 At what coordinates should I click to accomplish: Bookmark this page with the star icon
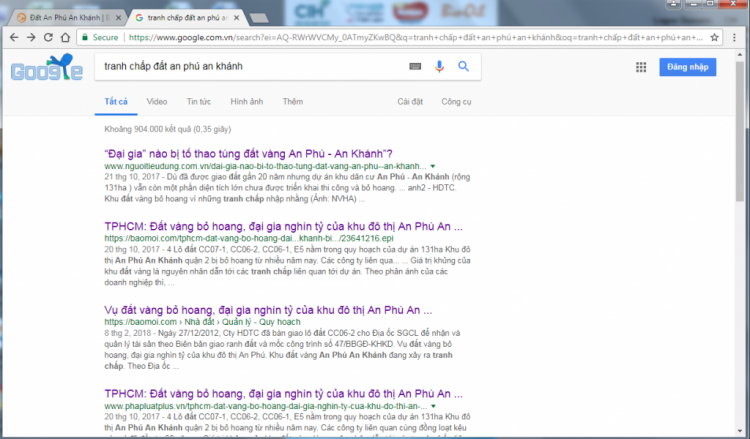[714, 37]
